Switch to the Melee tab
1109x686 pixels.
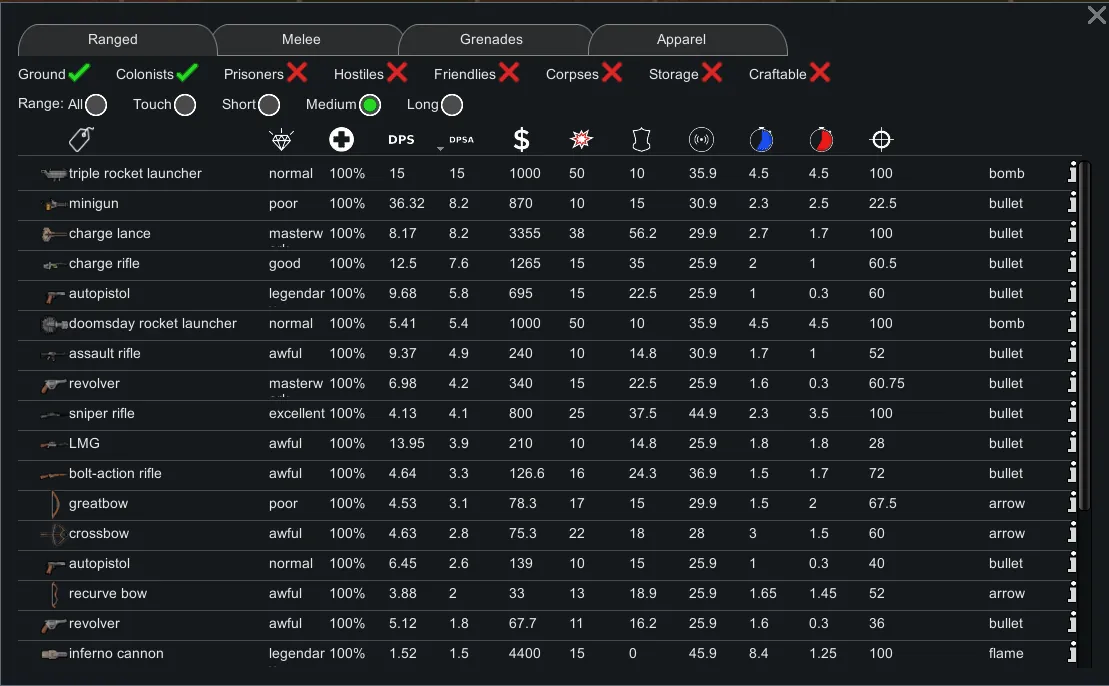301,40
